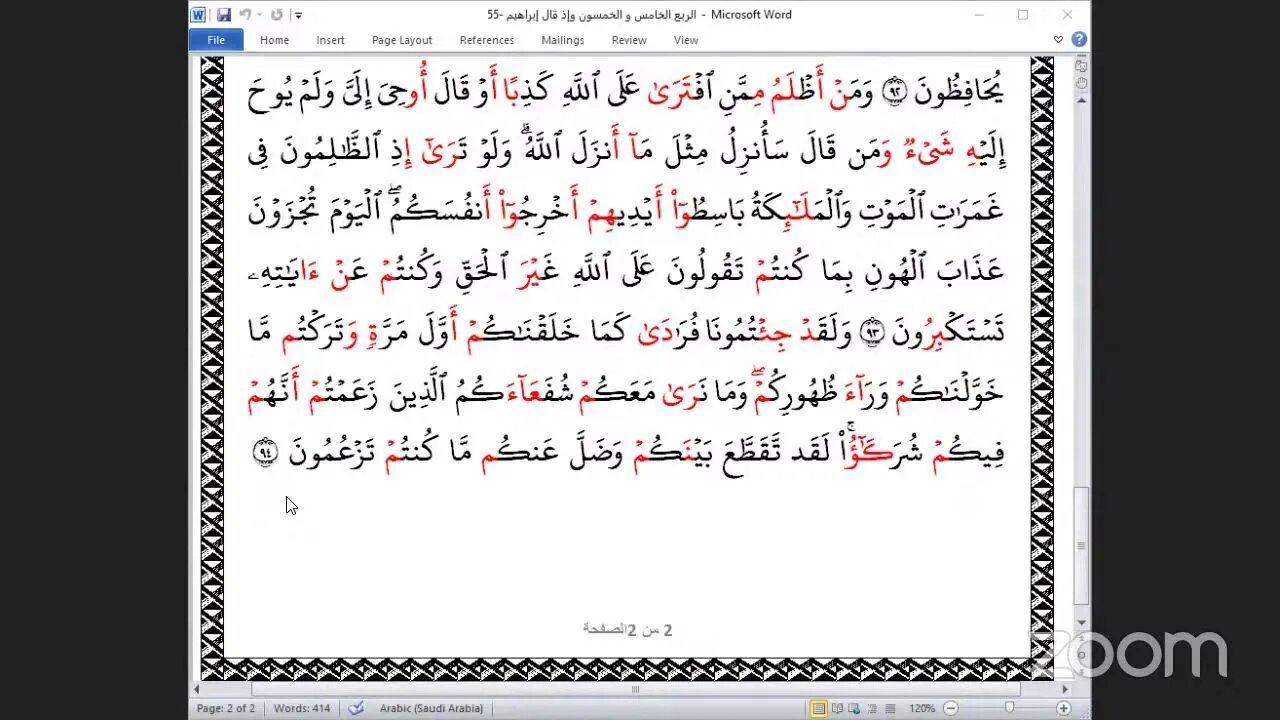Image resolution: width=1280 pixels, height=720 pixels.
Task: Open the Undo history dropdown arrow
Action: [x=259, y=15]
